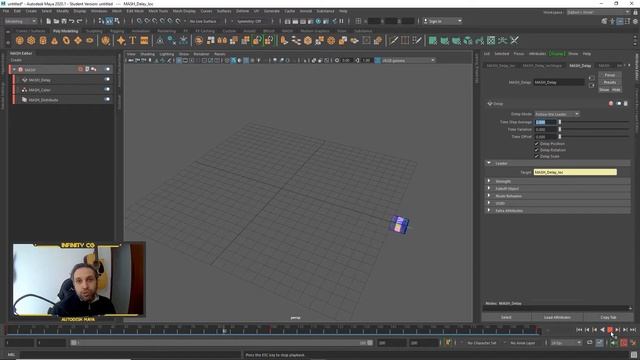Image resolution: width=640 pixels, height=360 pixels.
Task: Click the Target field MASH_Delay_loc
Action: (575, 172)
